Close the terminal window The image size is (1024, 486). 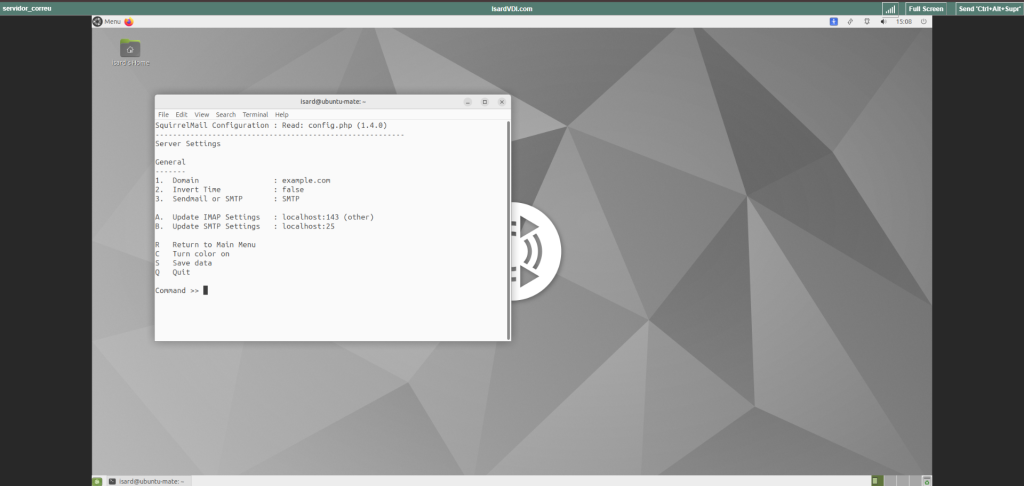pos(502,102)
